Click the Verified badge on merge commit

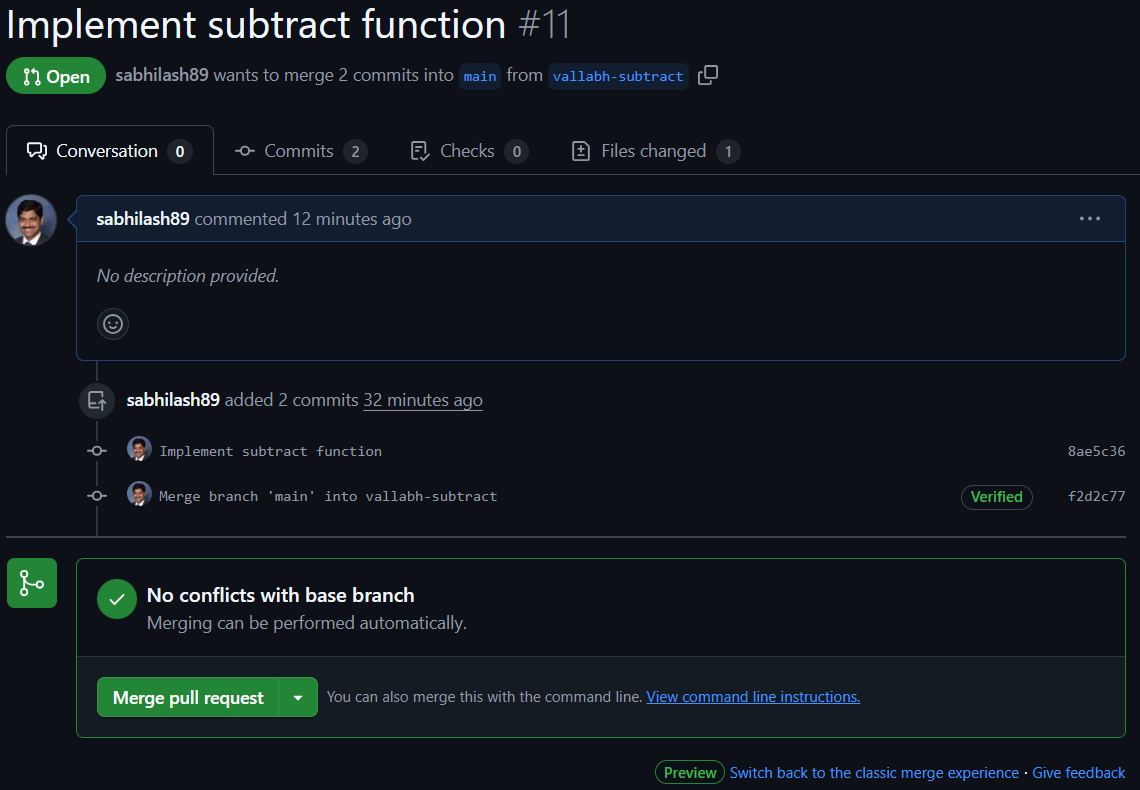click(996, 497)
